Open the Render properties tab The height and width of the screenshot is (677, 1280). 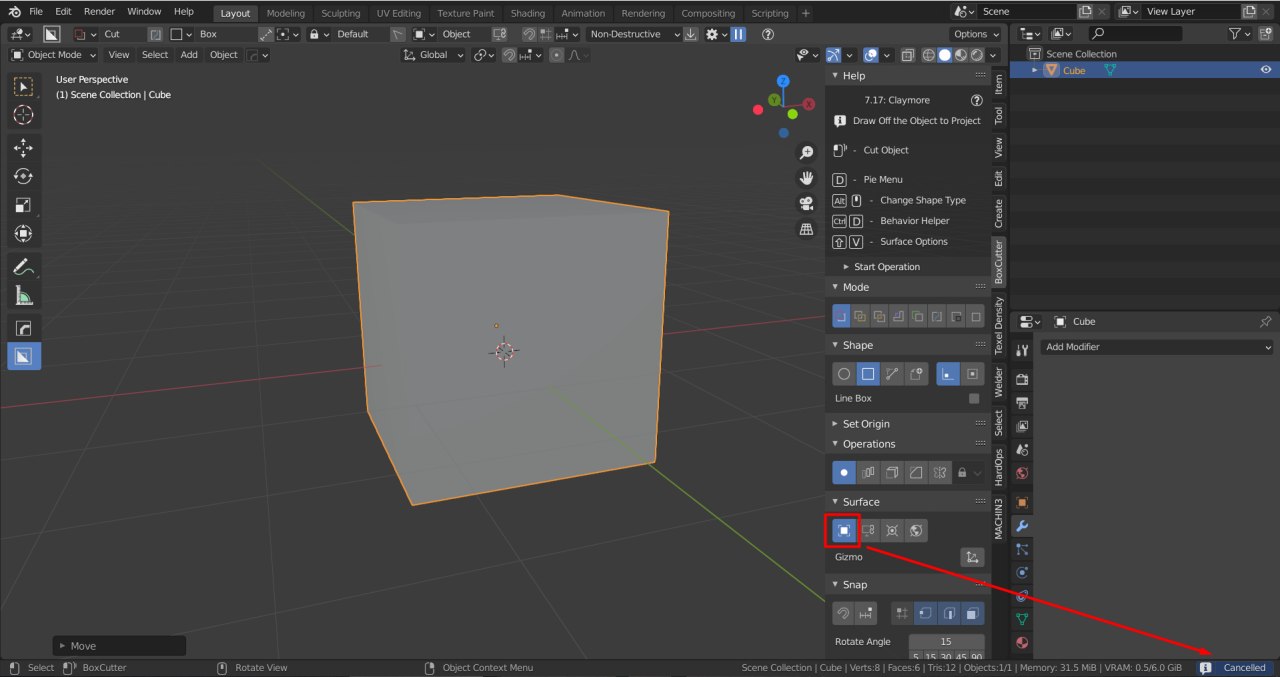click(x=1022, y=379)
